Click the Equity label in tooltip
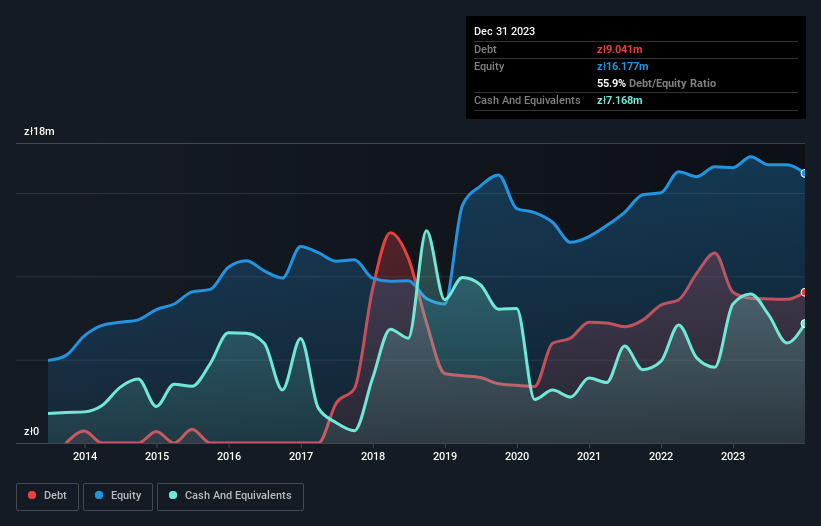 point(489,66)
